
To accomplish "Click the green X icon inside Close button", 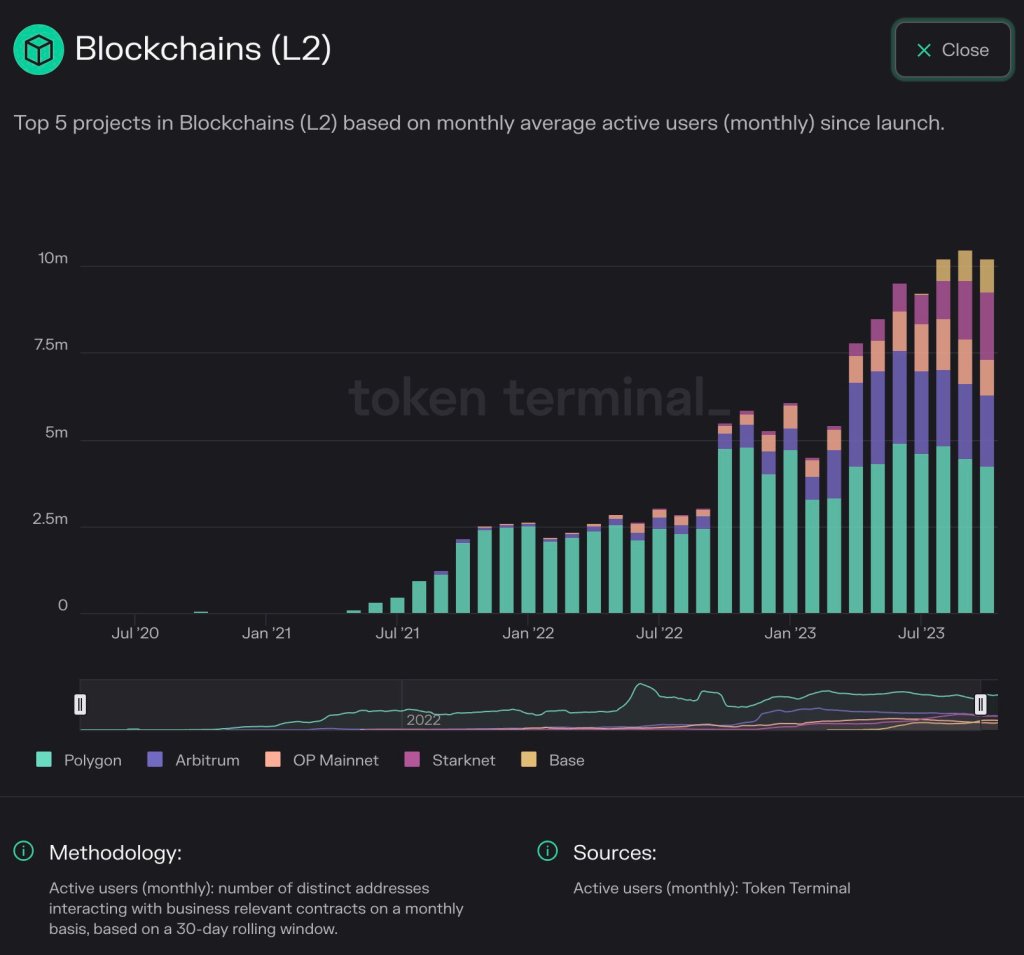I will click(922, 50).
